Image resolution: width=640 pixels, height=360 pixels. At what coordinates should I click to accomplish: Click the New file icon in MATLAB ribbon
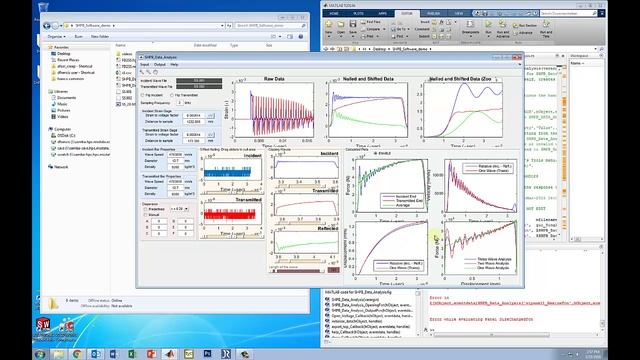329,25
